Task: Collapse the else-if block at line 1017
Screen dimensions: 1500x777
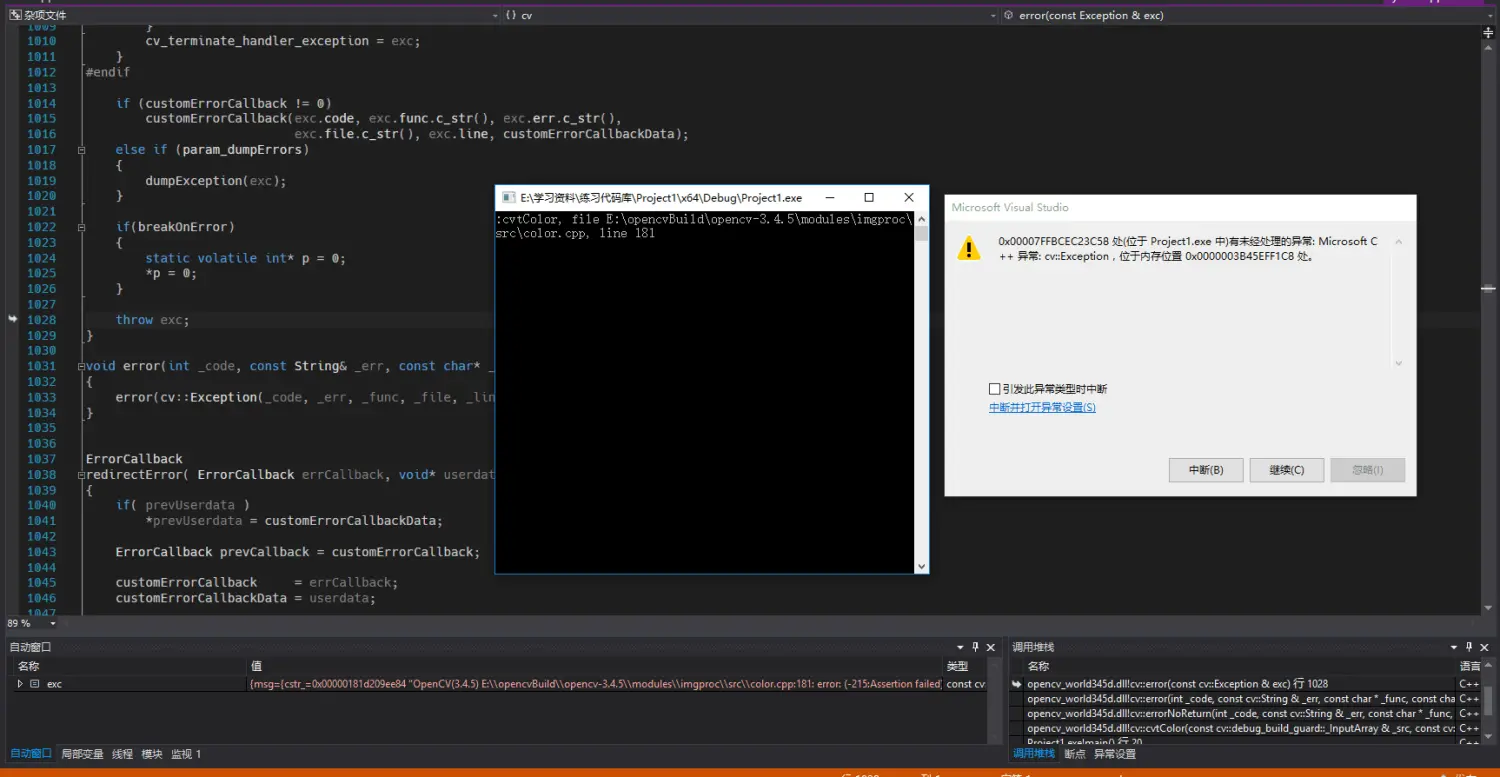Action: [x=81, y=150]
